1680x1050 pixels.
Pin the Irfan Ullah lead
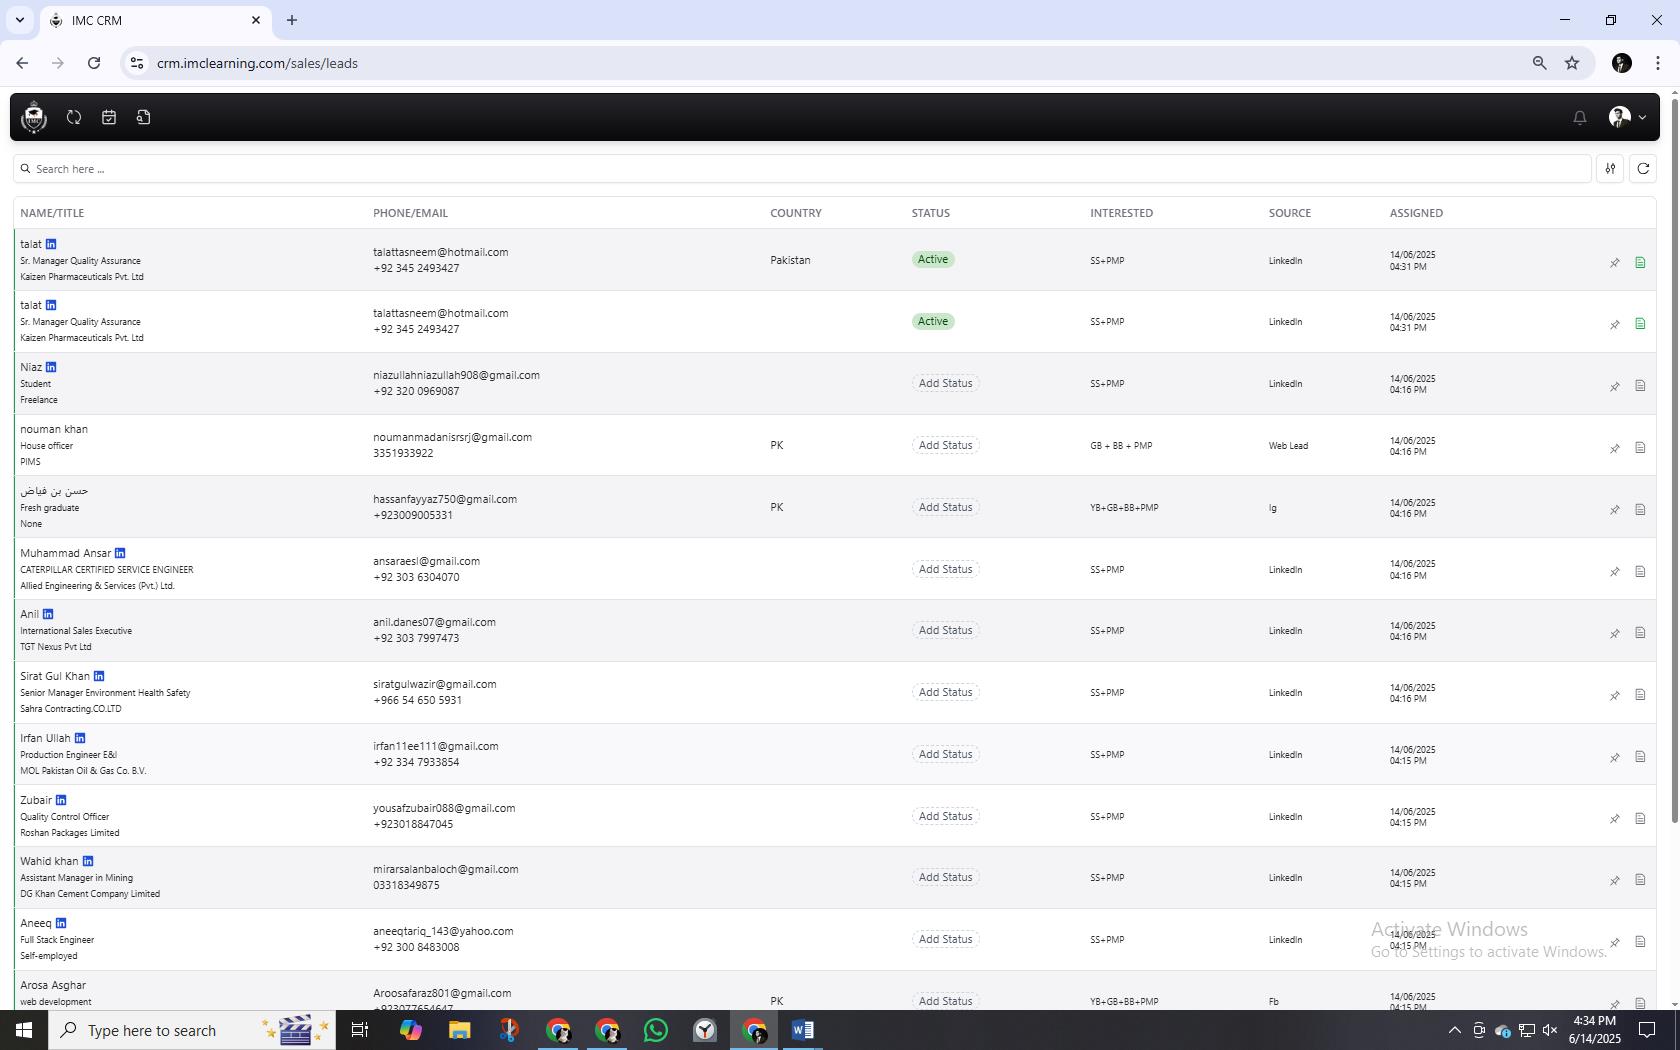click(x=1614, y=757)
